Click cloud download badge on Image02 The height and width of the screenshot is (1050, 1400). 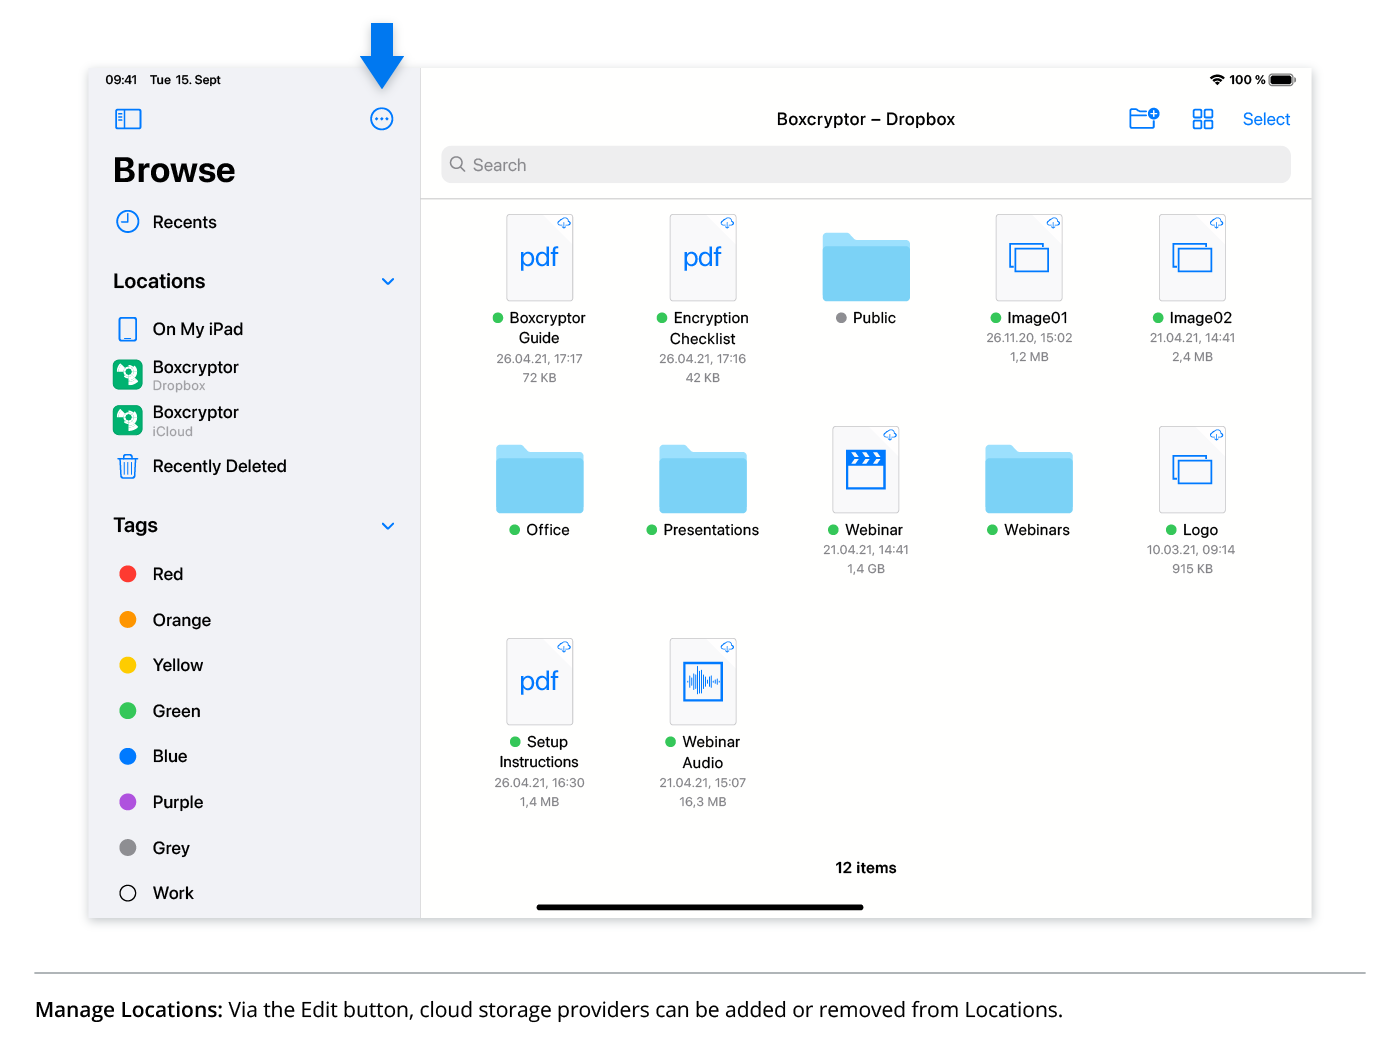click(1216, 223)
